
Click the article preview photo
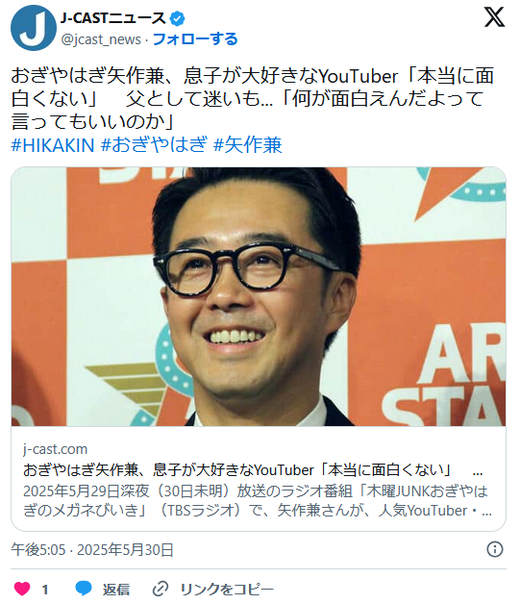click(x=258, y=297)
